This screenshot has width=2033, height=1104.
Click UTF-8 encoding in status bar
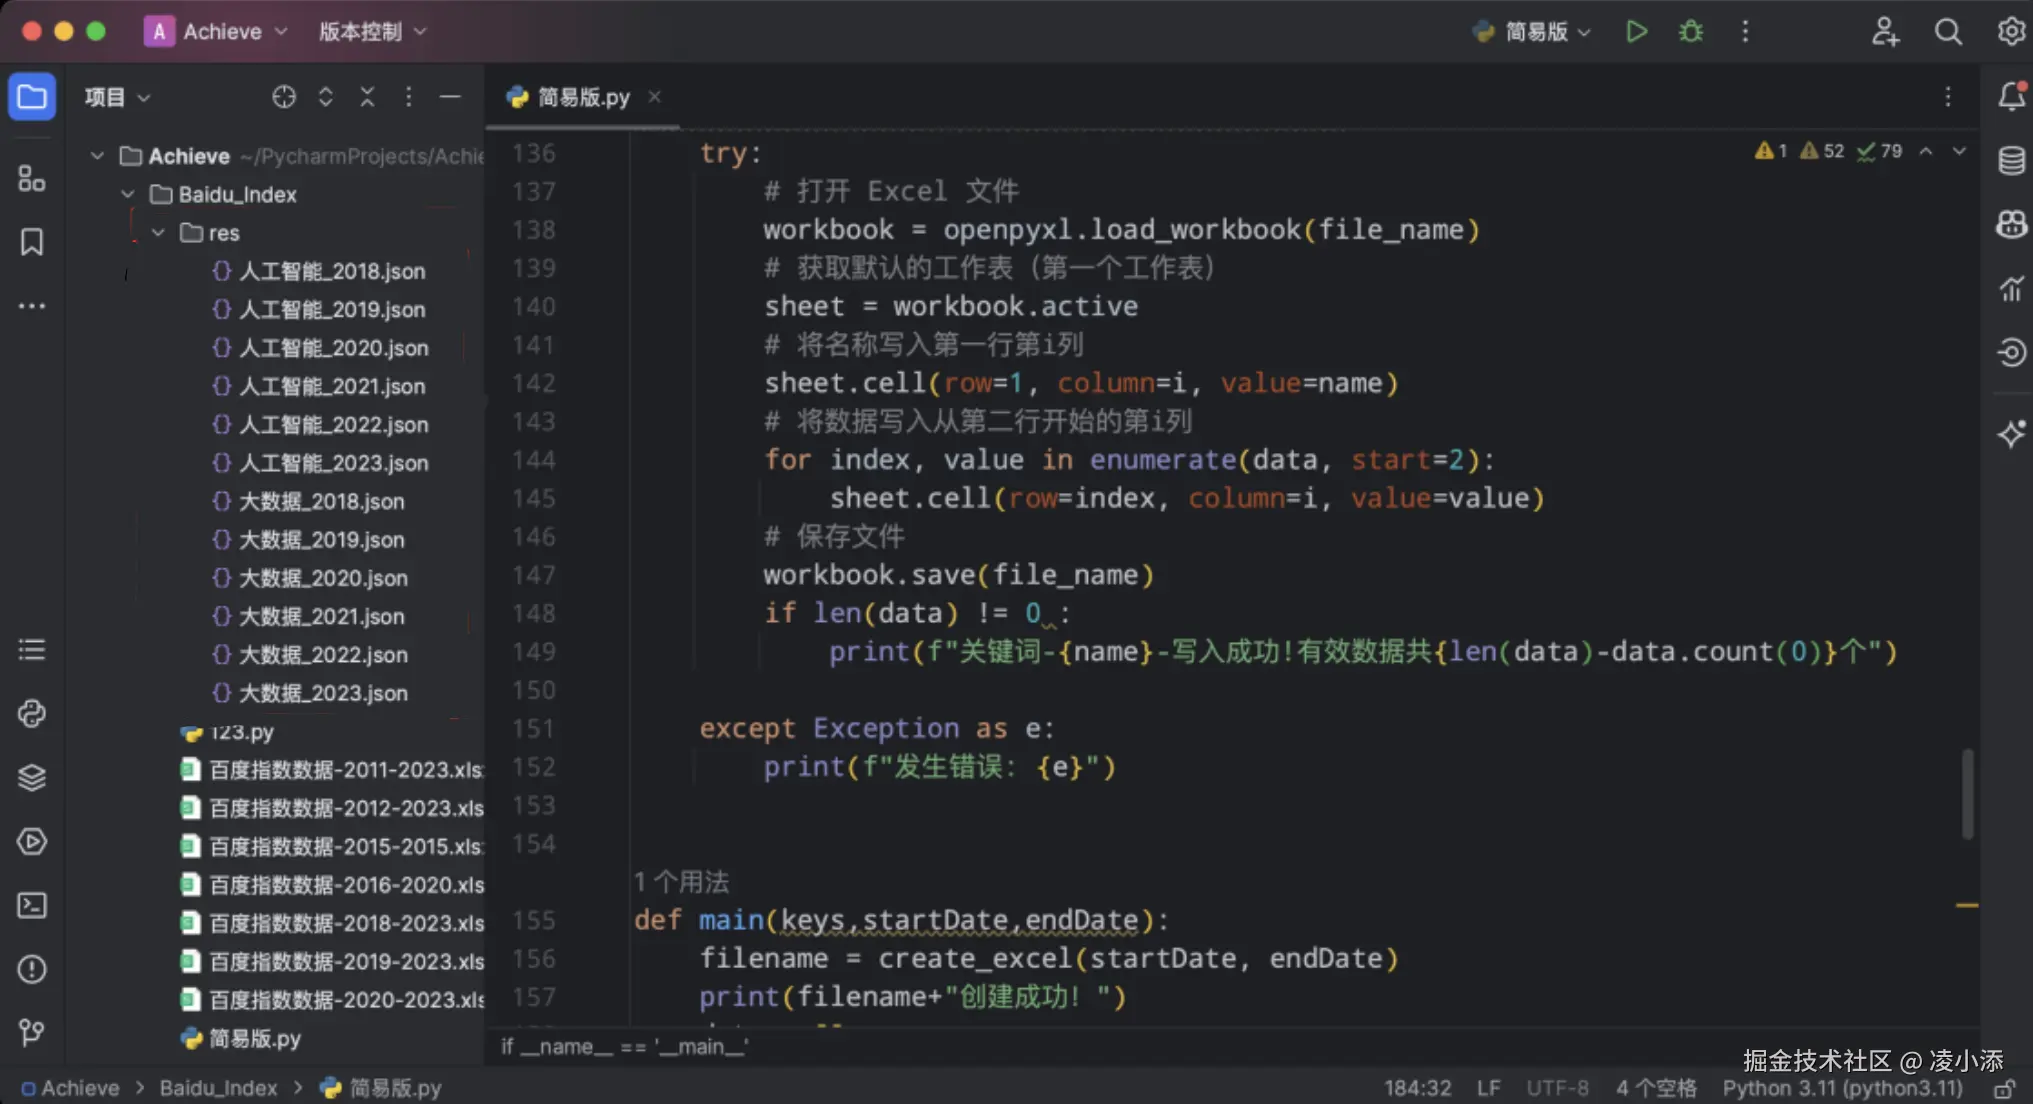(x=1557, y=1088)
